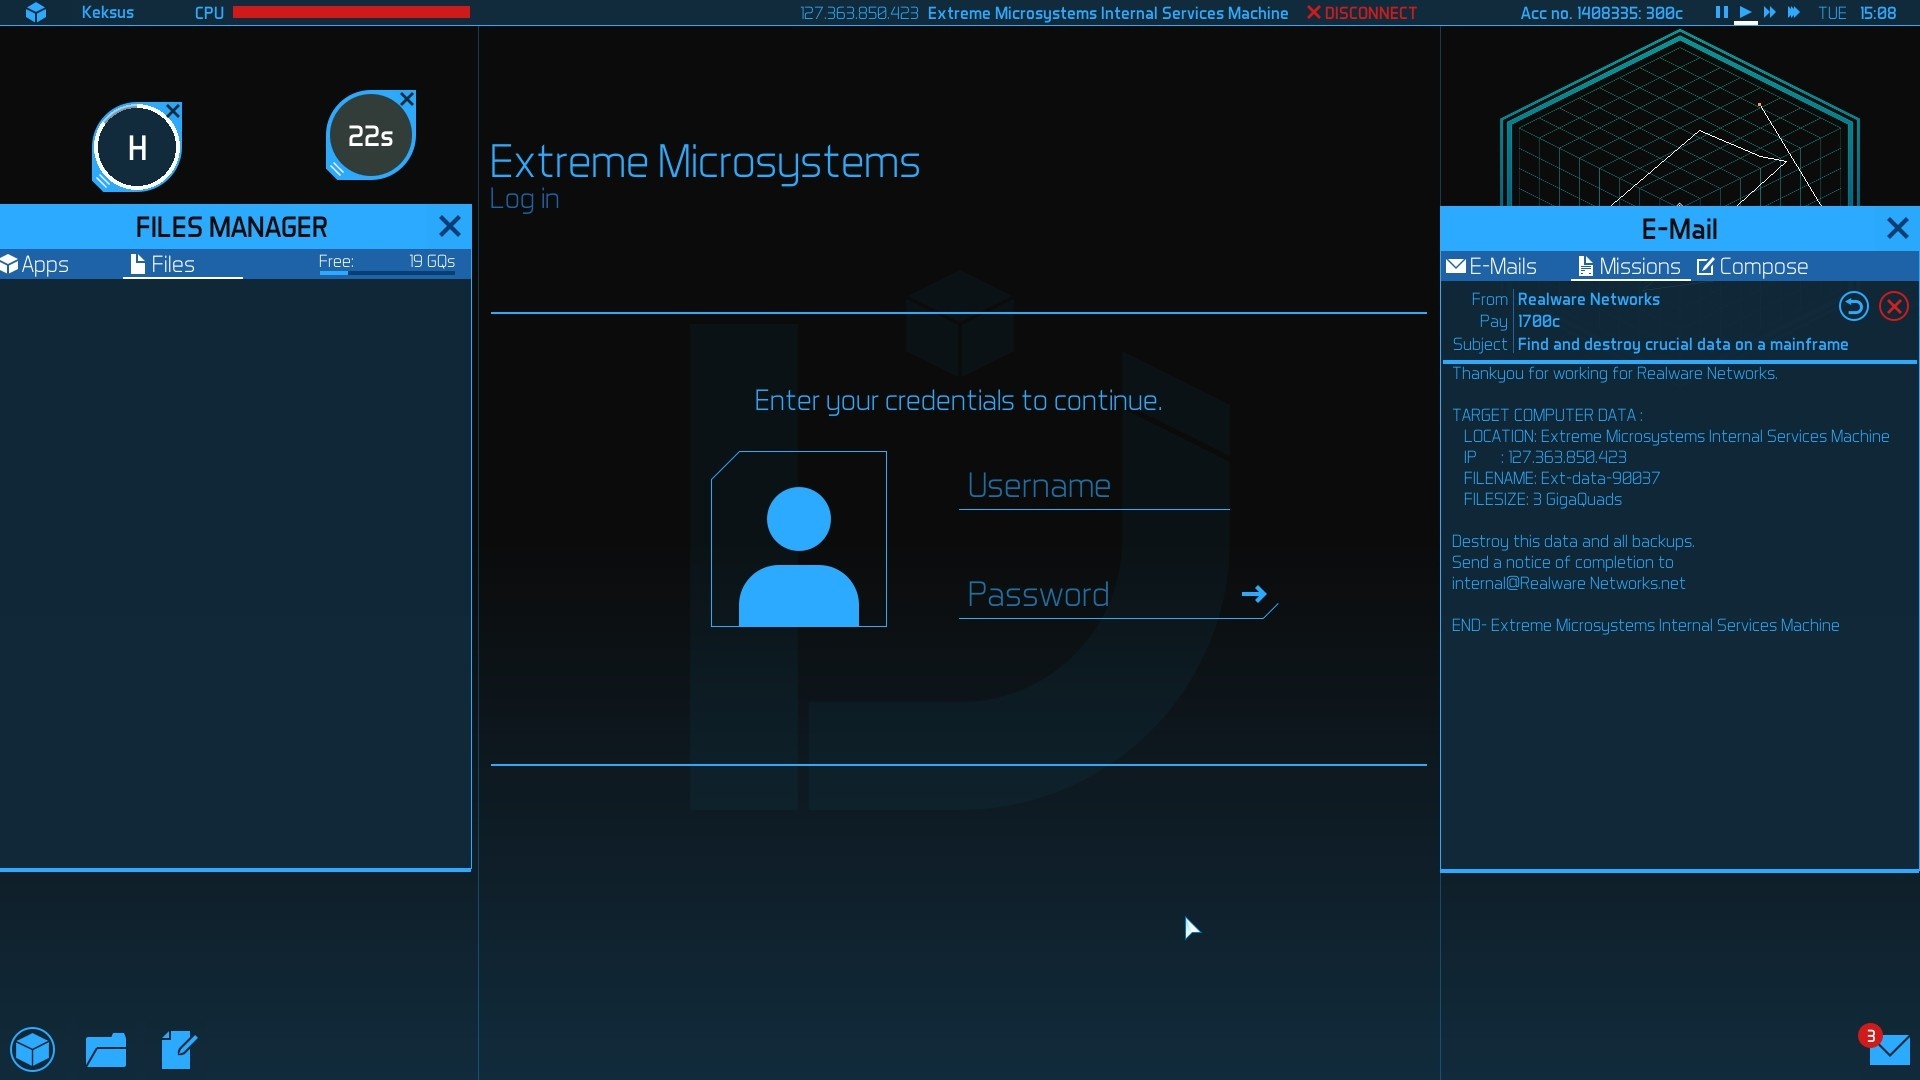Screen dimensions: 1920x1080
Task: Submit login with the arrow button
Action: [x=1254, y=594]
